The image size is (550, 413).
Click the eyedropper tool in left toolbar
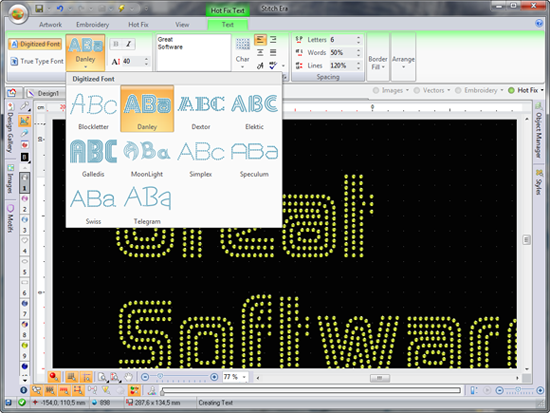tap(24, 133)
